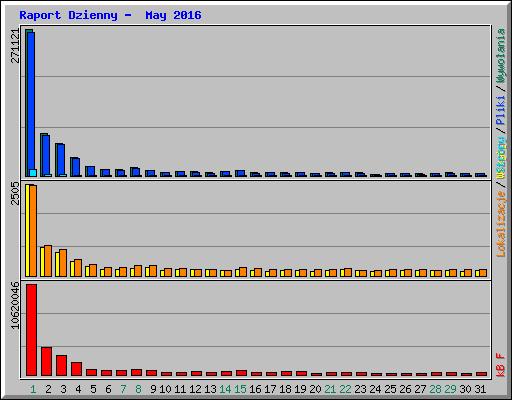Click the 'Raport Dzienny - May 2016' title

pos(110,15)
